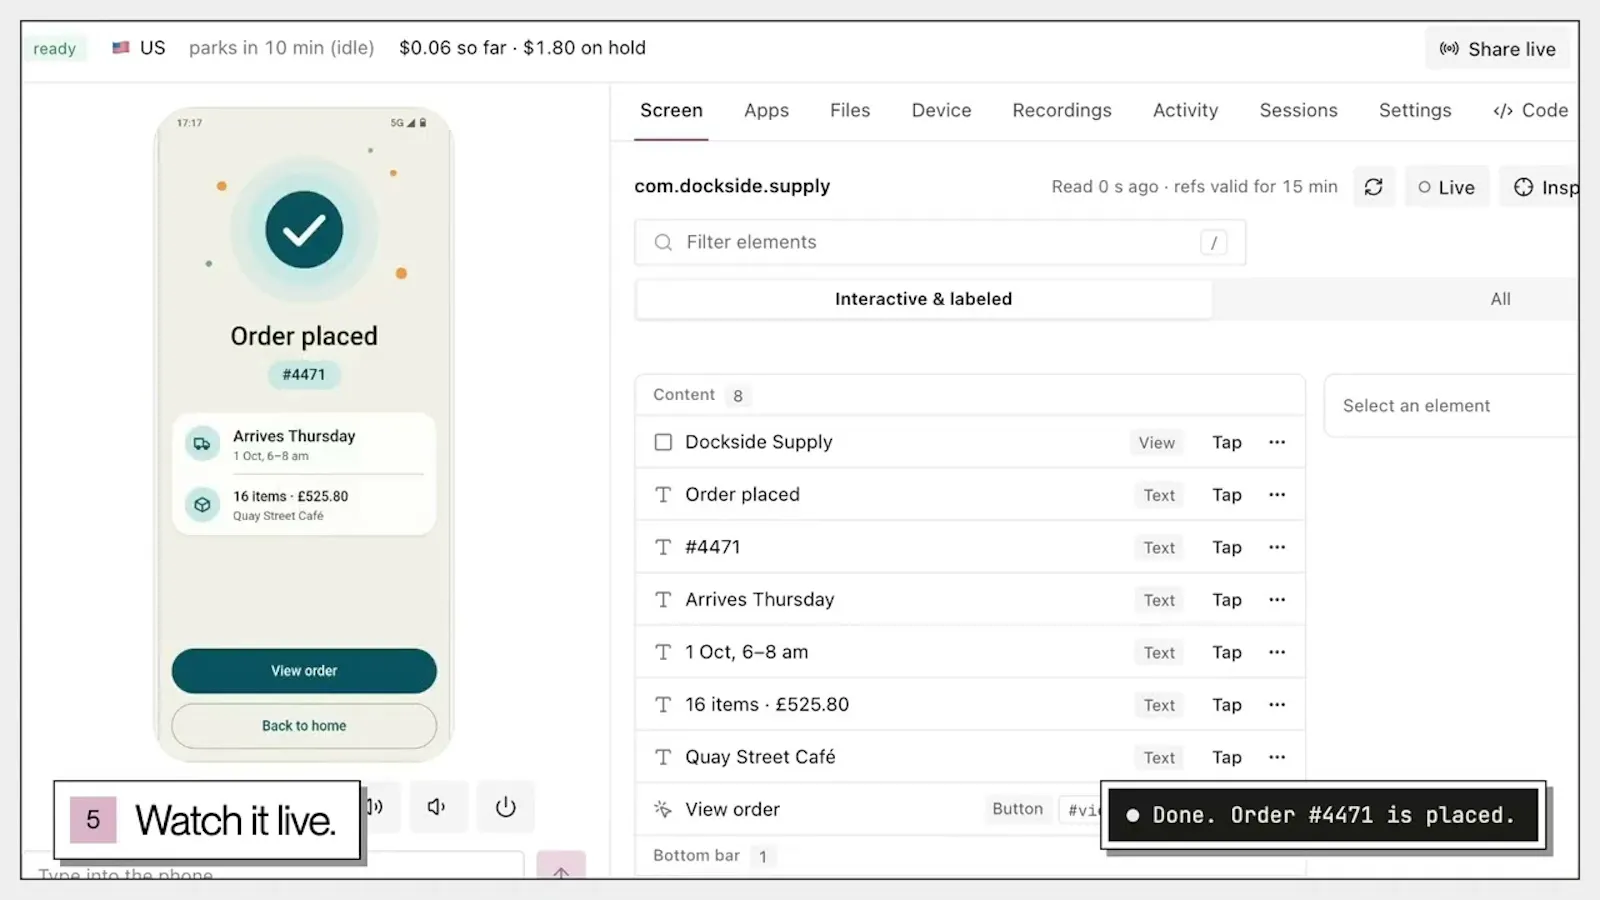The height and width of the screenshot is (900, 1600).
Task: Open the more options for Dockside Supply row
Action: (1277, 442)
